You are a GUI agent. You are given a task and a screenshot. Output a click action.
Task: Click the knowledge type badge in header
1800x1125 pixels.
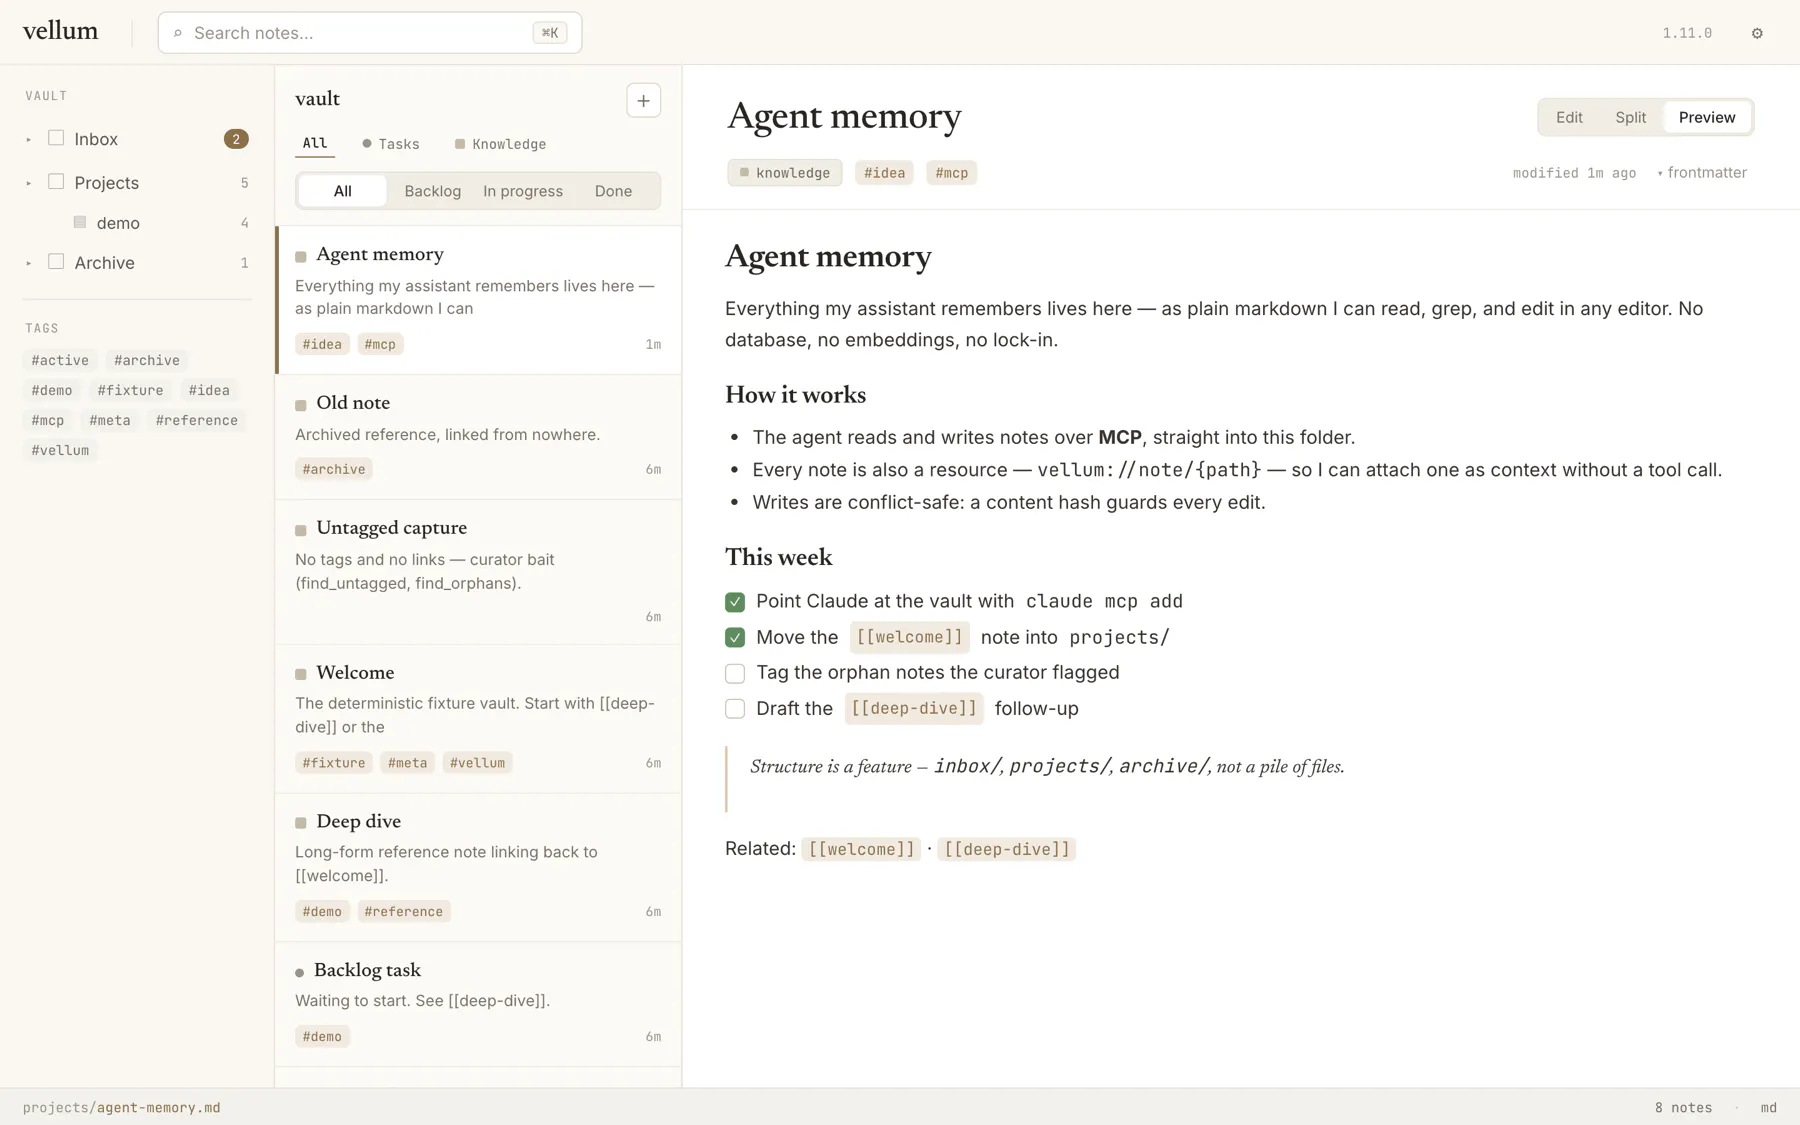pyautogui.click(x=785, y=173)
